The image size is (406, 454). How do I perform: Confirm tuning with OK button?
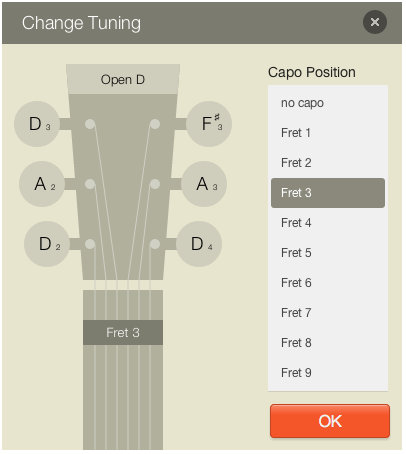click(x=330, y=421)
